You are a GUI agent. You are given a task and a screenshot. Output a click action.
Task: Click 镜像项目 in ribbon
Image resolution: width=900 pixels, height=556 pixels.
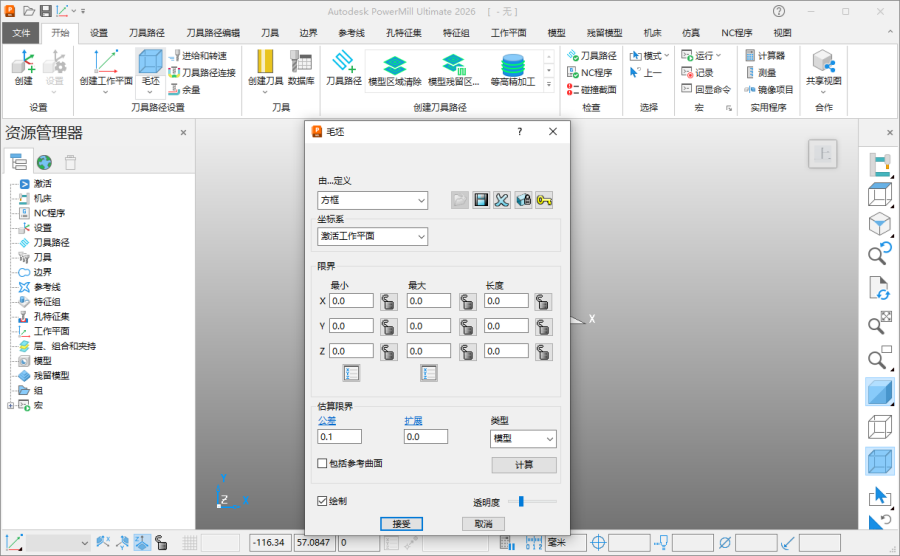(x=769, y=90)
